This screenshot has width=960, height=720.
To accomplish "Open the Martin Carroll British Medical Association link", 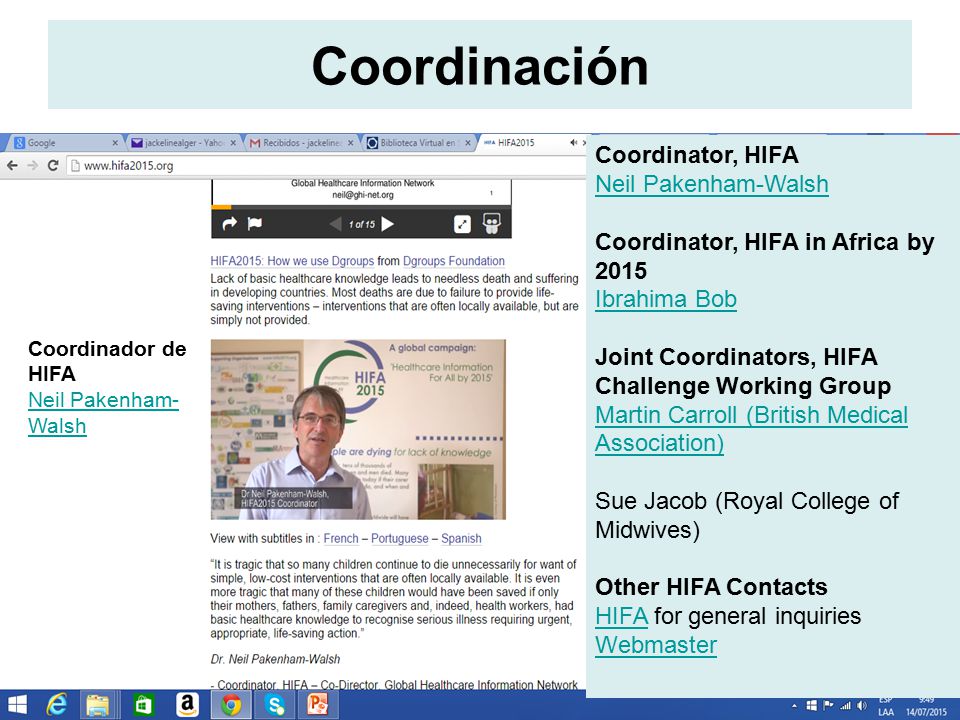I will 751,429.
